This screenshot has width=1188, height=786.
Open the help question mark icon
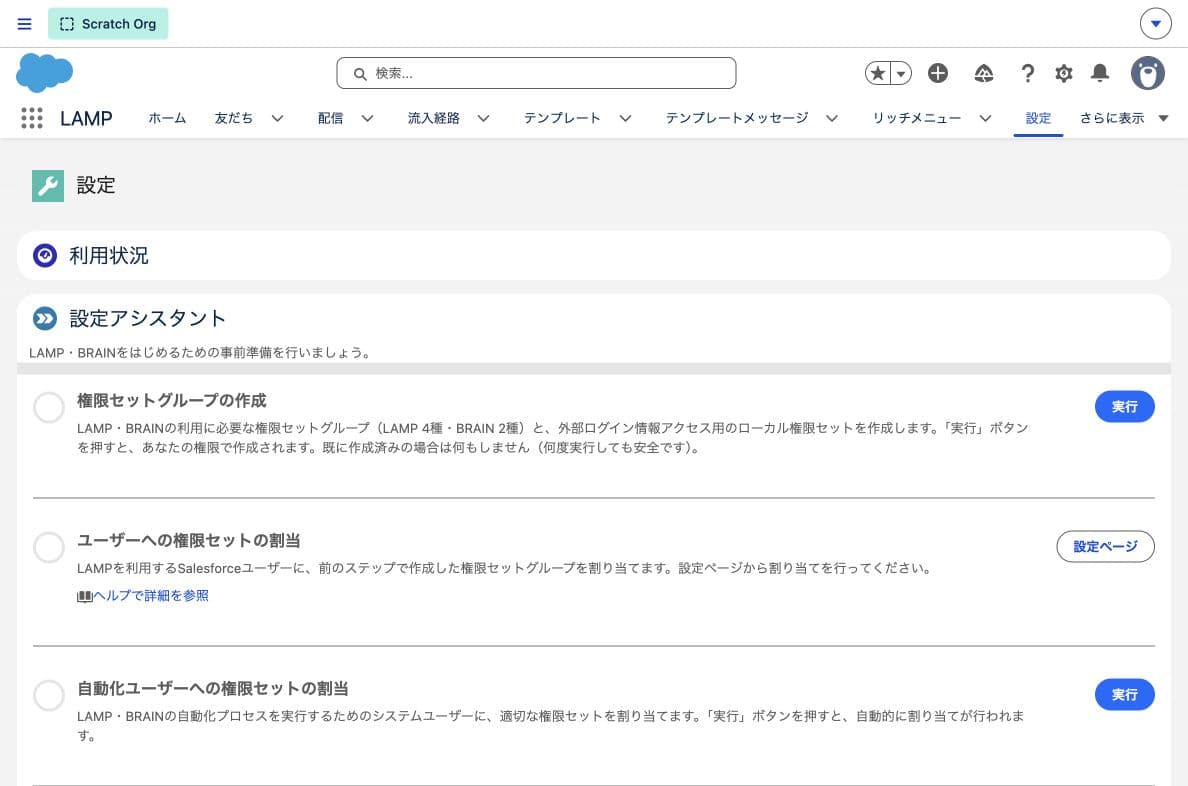pyautogui.click(x=1027, y=73)
